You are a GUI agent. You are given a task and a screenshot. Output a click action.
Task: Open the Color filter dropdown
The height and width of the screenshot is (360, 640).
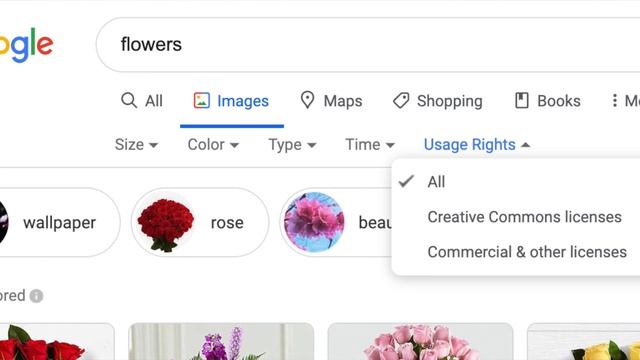pos(213,145)
